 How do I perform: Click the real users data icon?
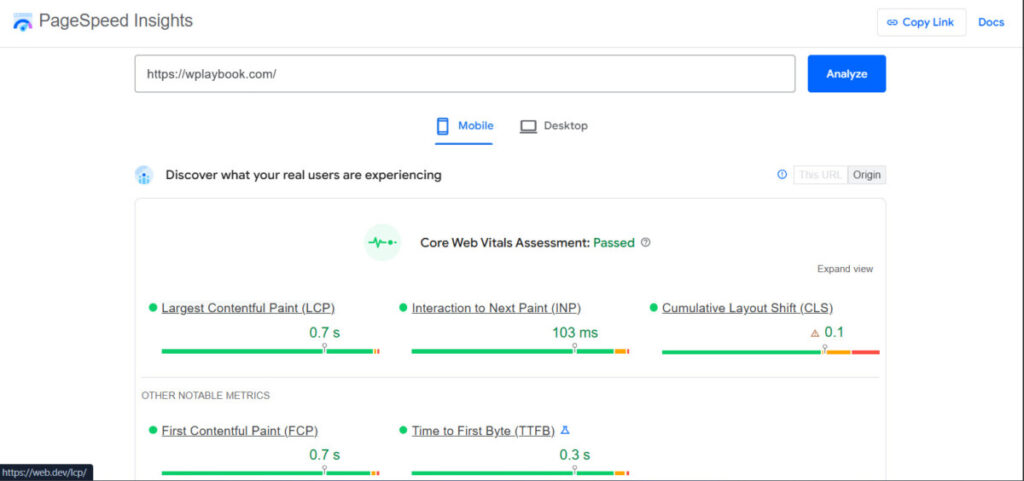pyautogui.click(x=144, y=175)
